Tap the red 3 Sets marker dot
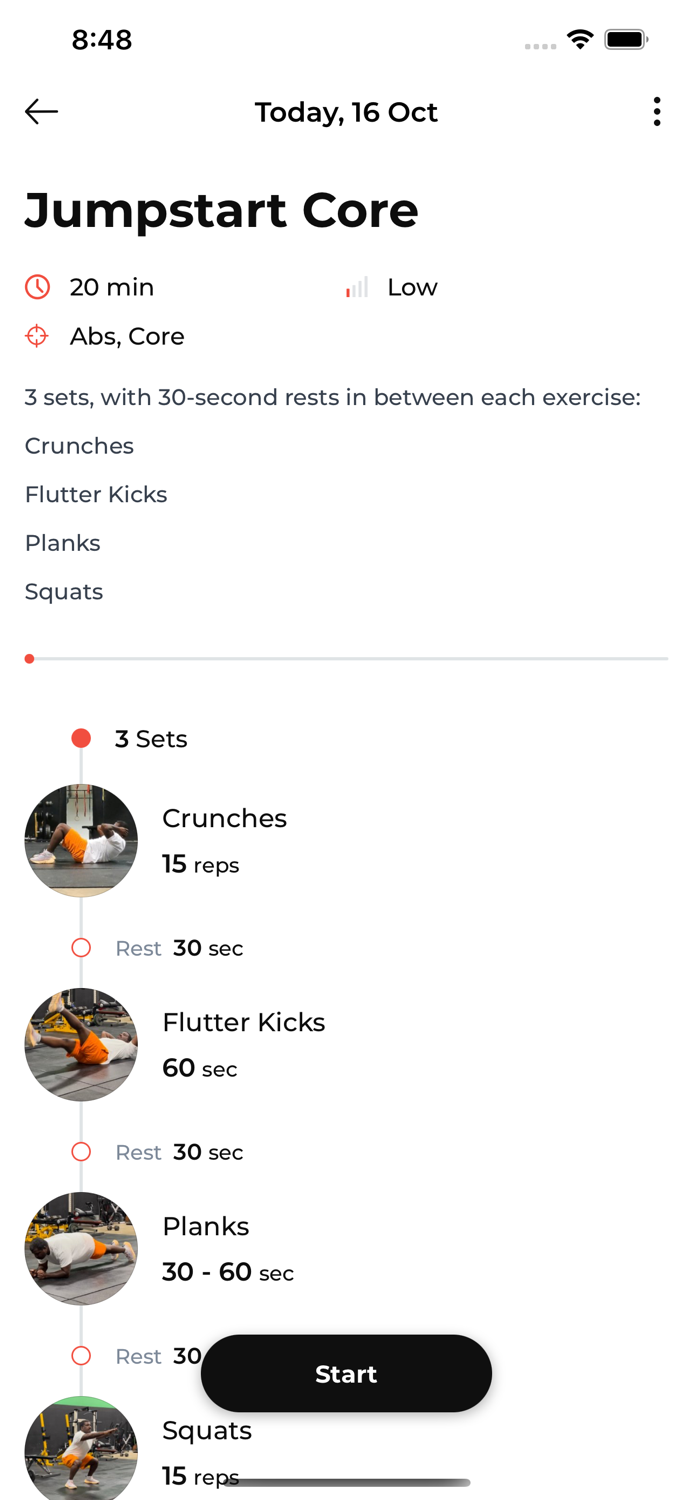Image resolution: width=693 pixels, height=1500 pixels. click(81, 739)
